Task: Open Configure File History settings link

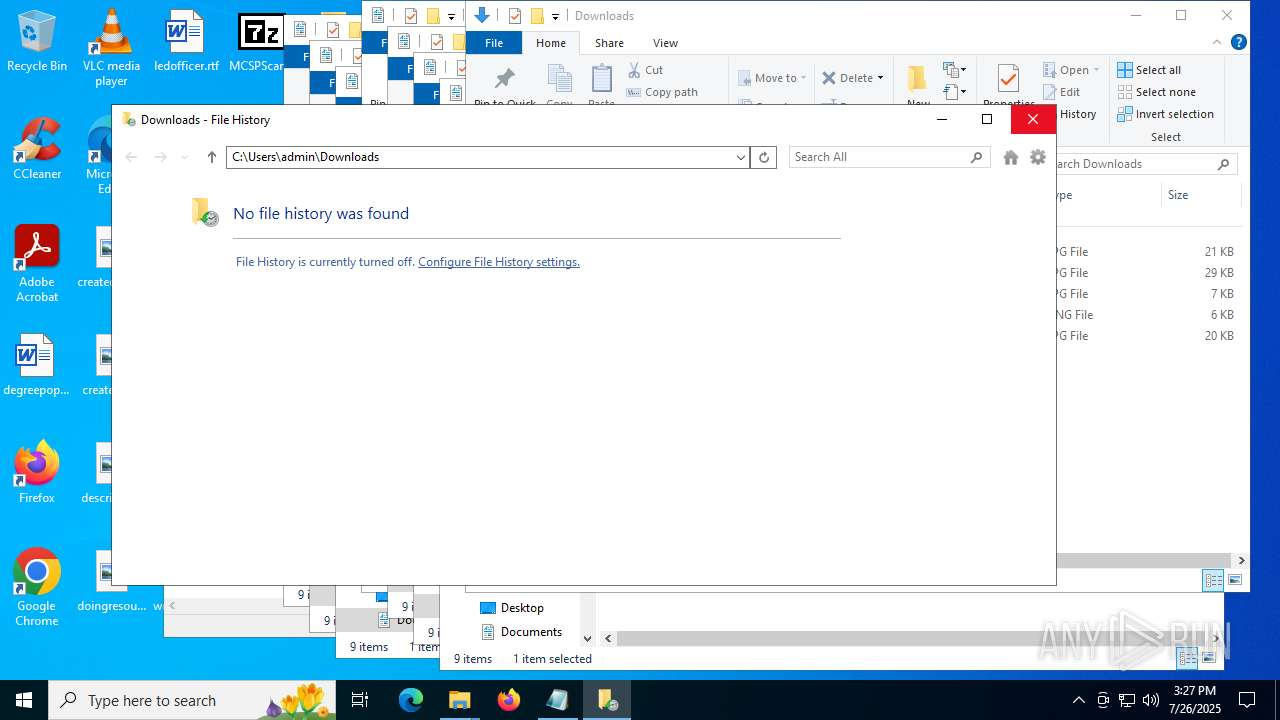Action: (x=499, y=262)
